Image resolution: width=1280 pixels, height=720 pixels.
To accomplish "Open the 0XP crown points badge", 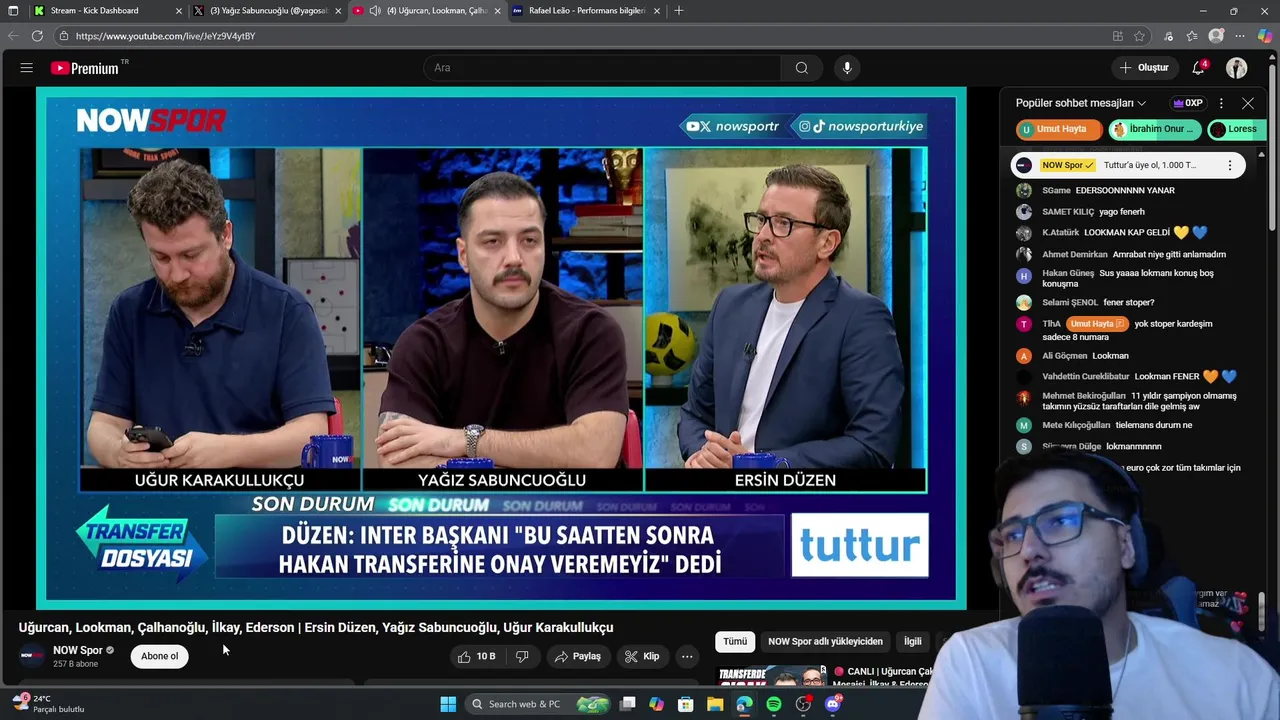I will [x=1188, y=103].
